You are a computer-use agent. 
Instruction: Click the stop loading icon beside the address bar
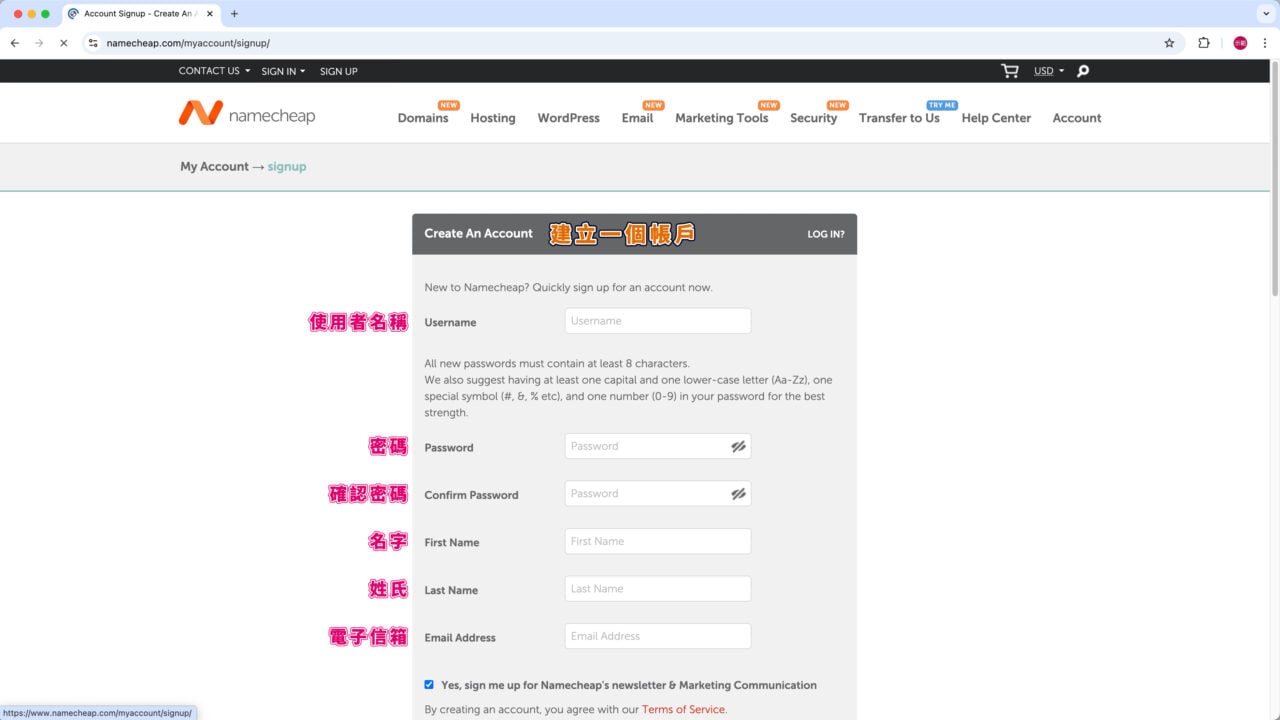63,43
